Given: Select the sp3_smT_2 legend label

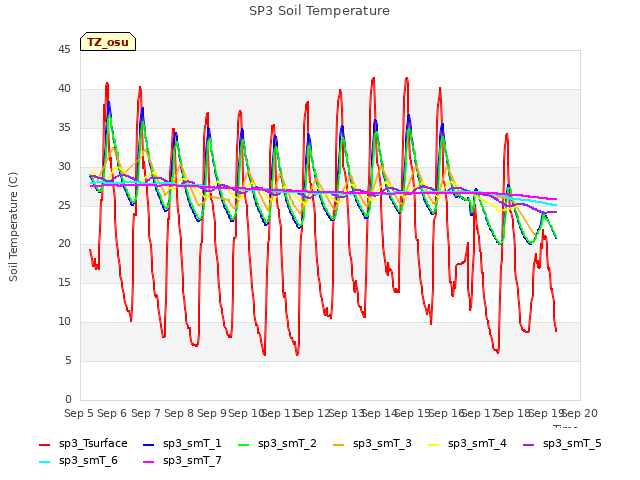Looking at the screenshot, I should click(287, 444).
